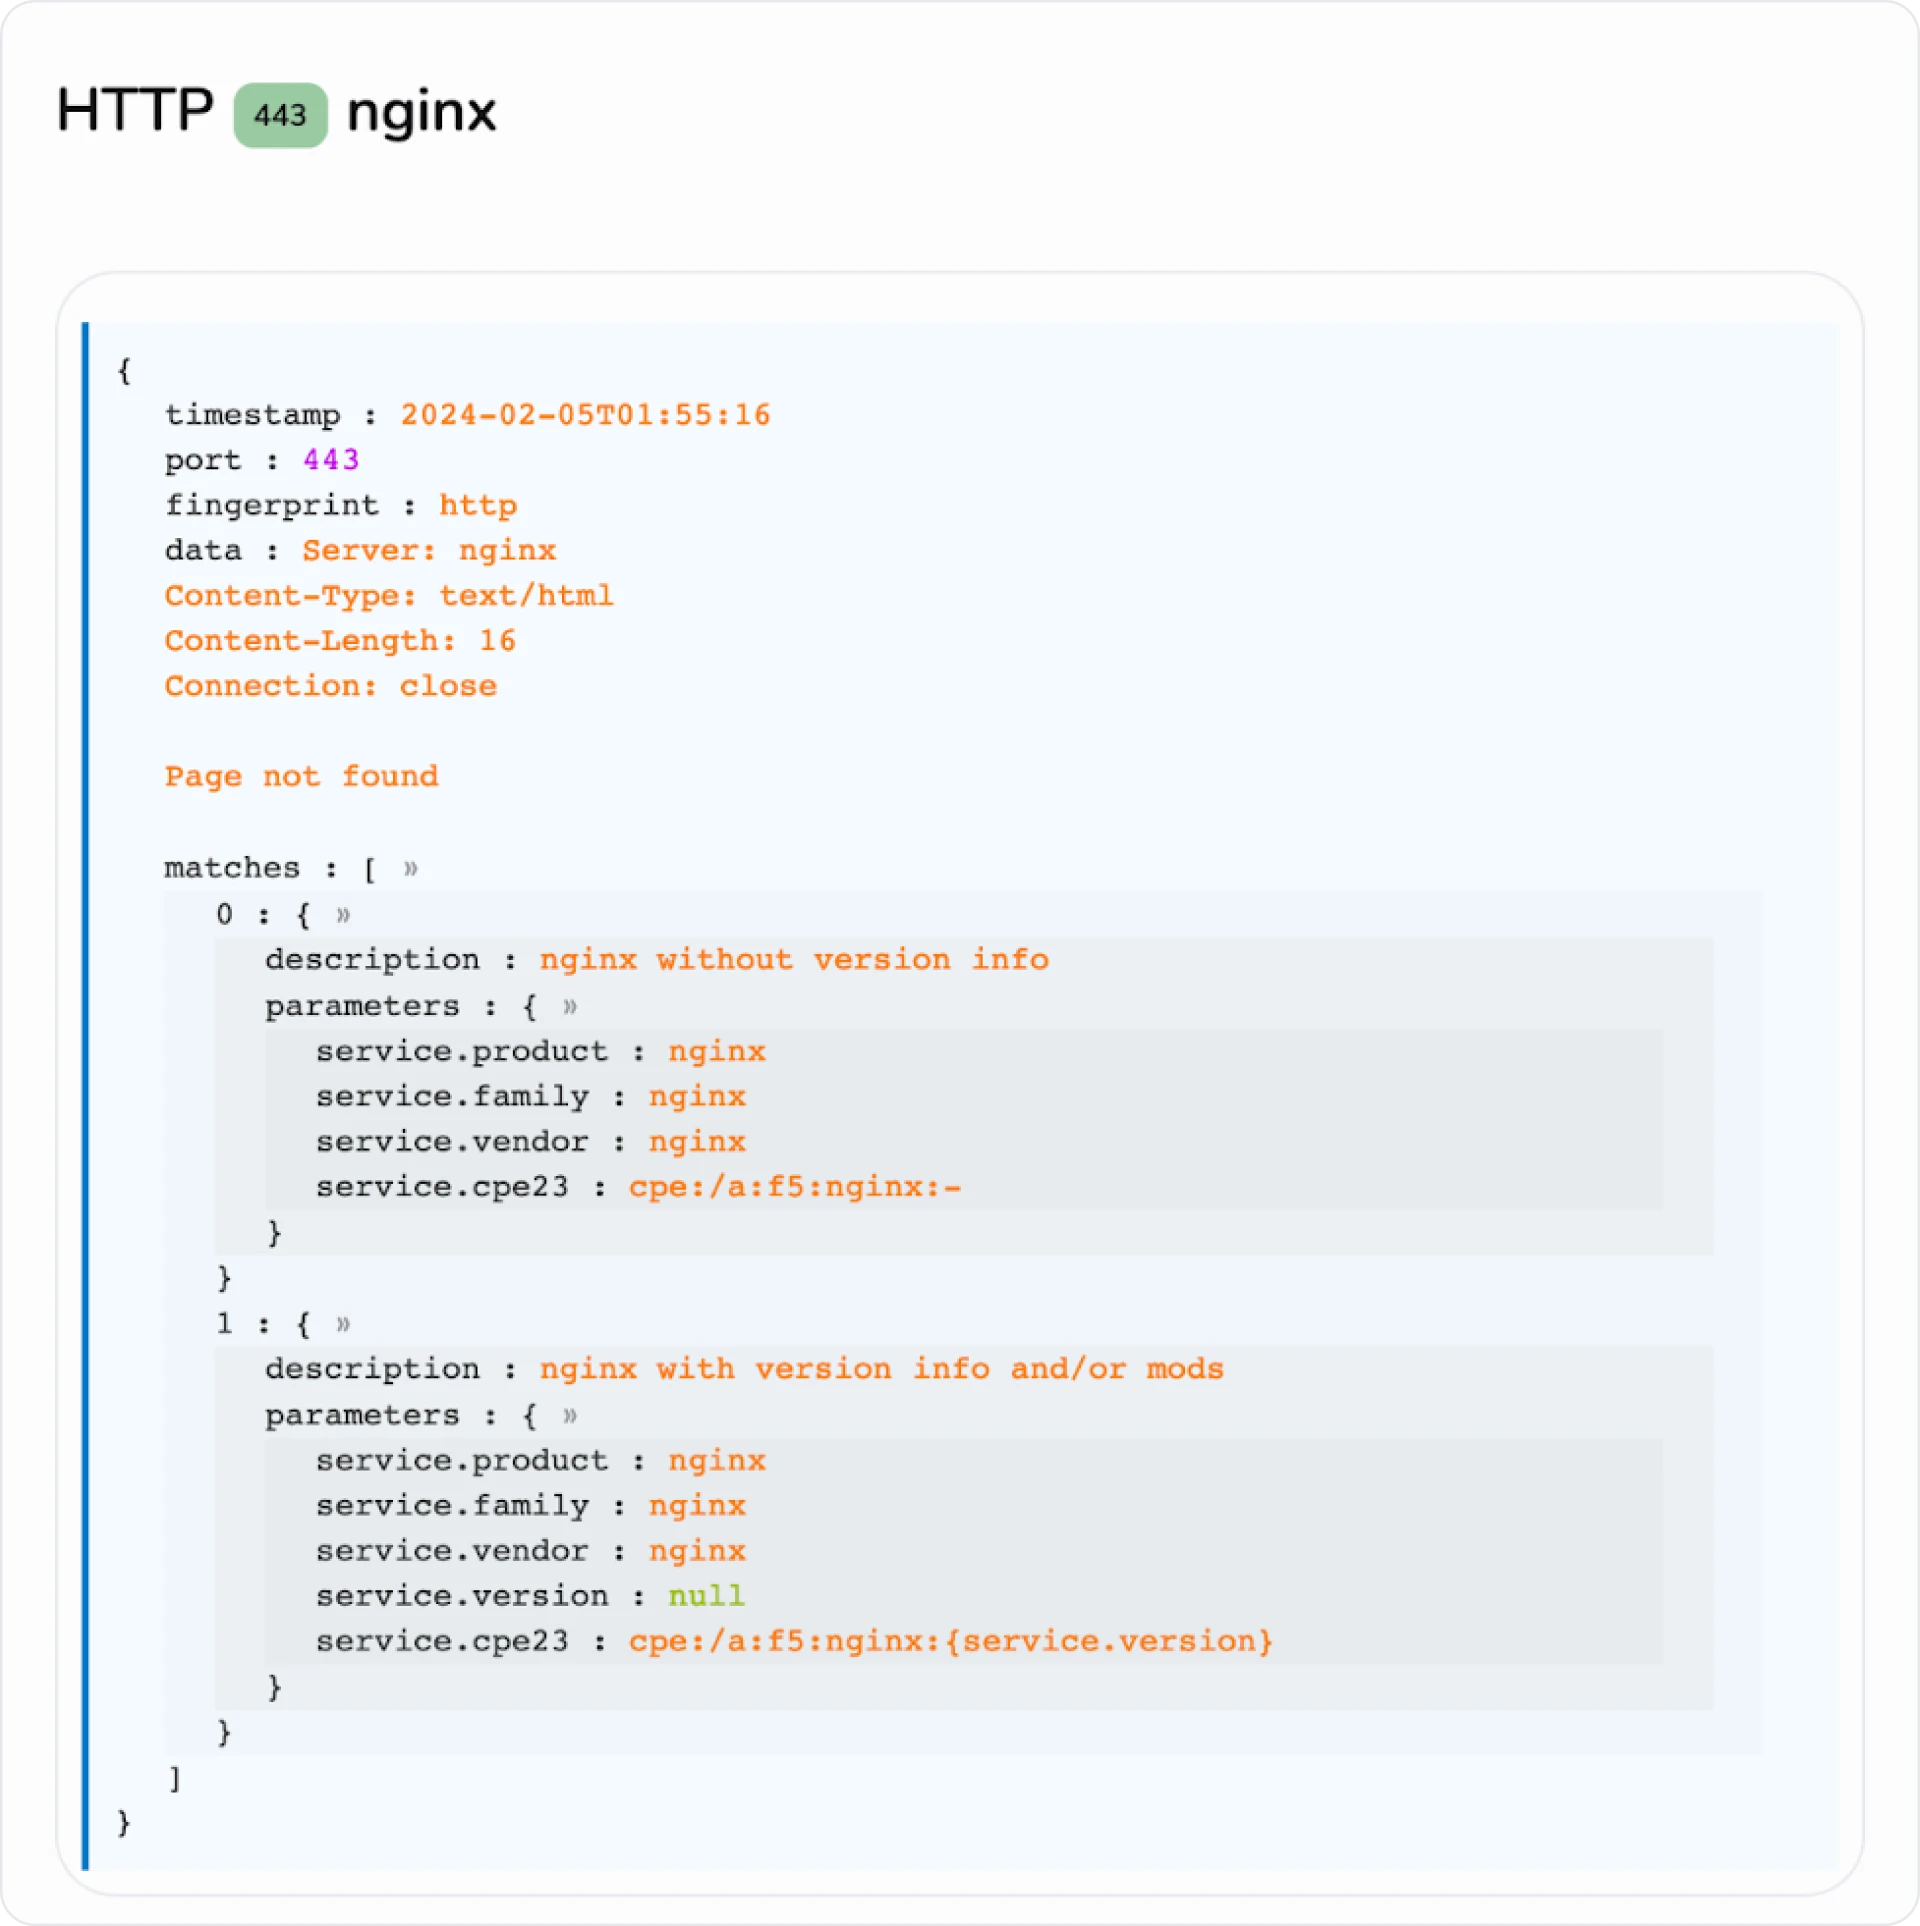
Task: Click the 'service.version' key label
Action: [462, 1596]
